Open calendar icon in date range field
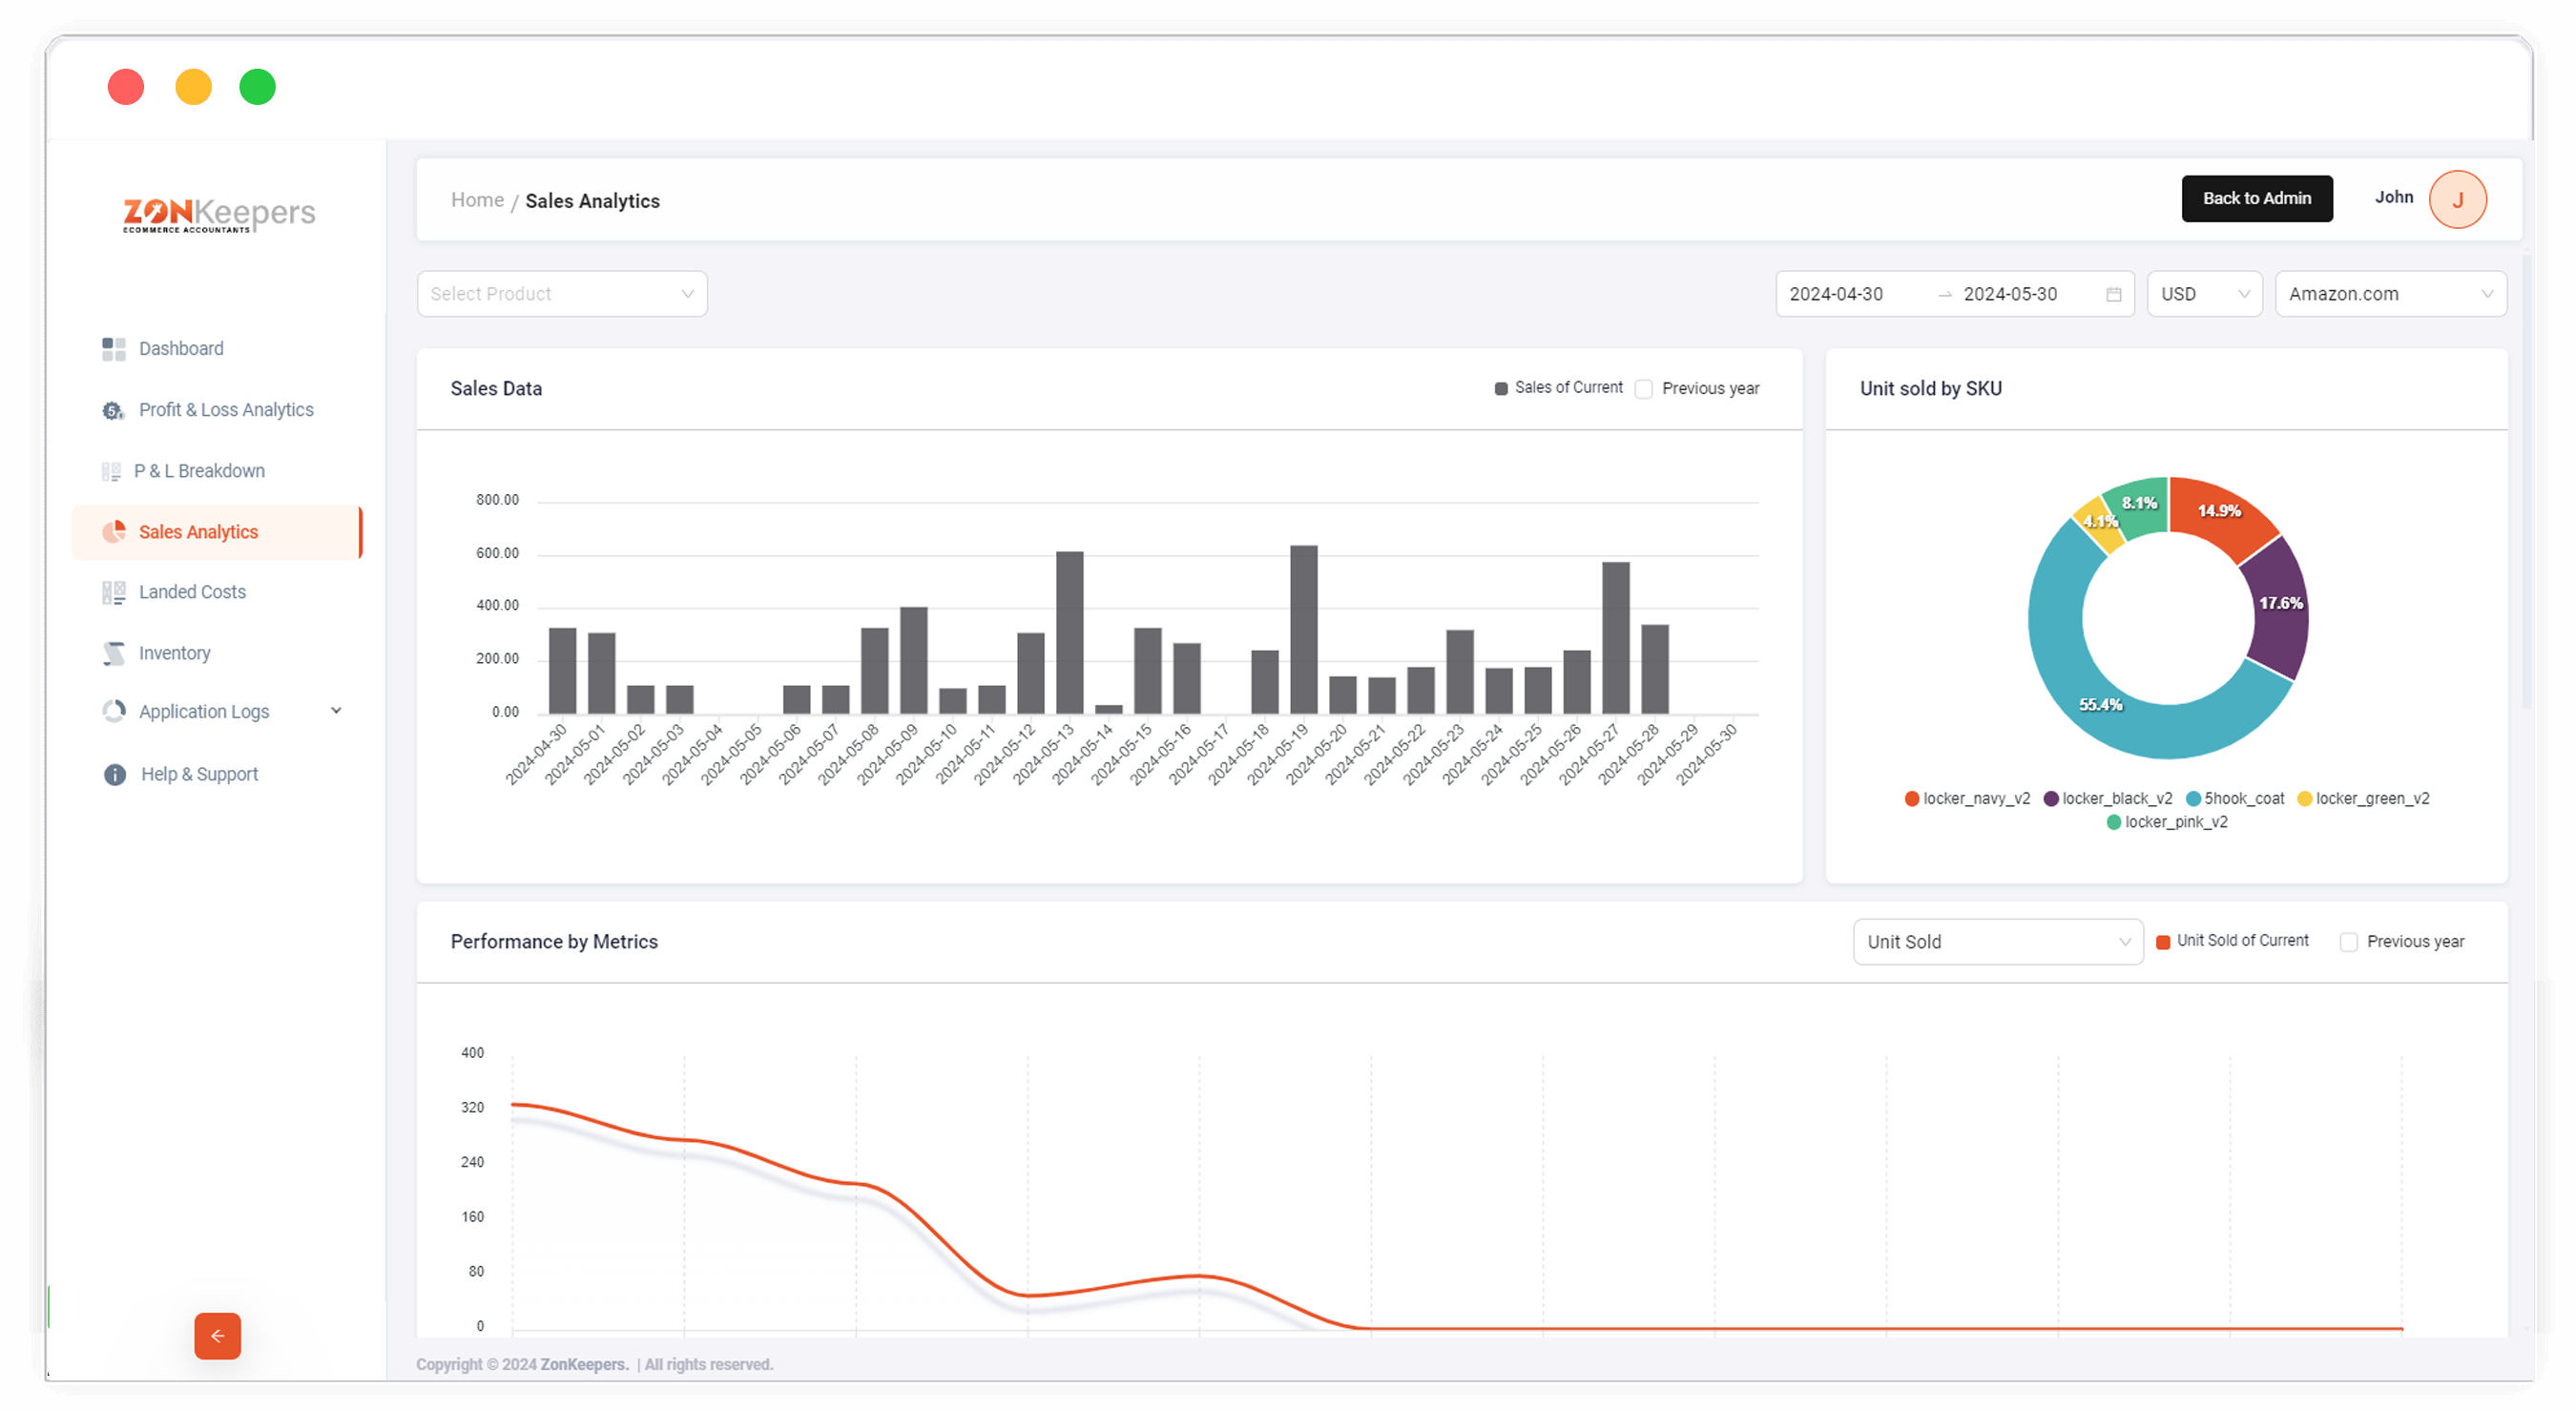Screen dimensions: 2576x1411 click(x=2113, y=294)
